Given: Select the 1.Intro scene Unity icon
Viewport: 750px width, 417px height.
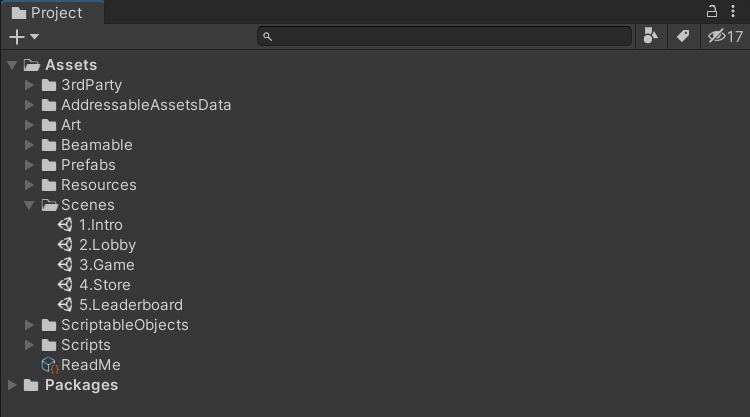Looking at the screenshot, I should [65, 225].
